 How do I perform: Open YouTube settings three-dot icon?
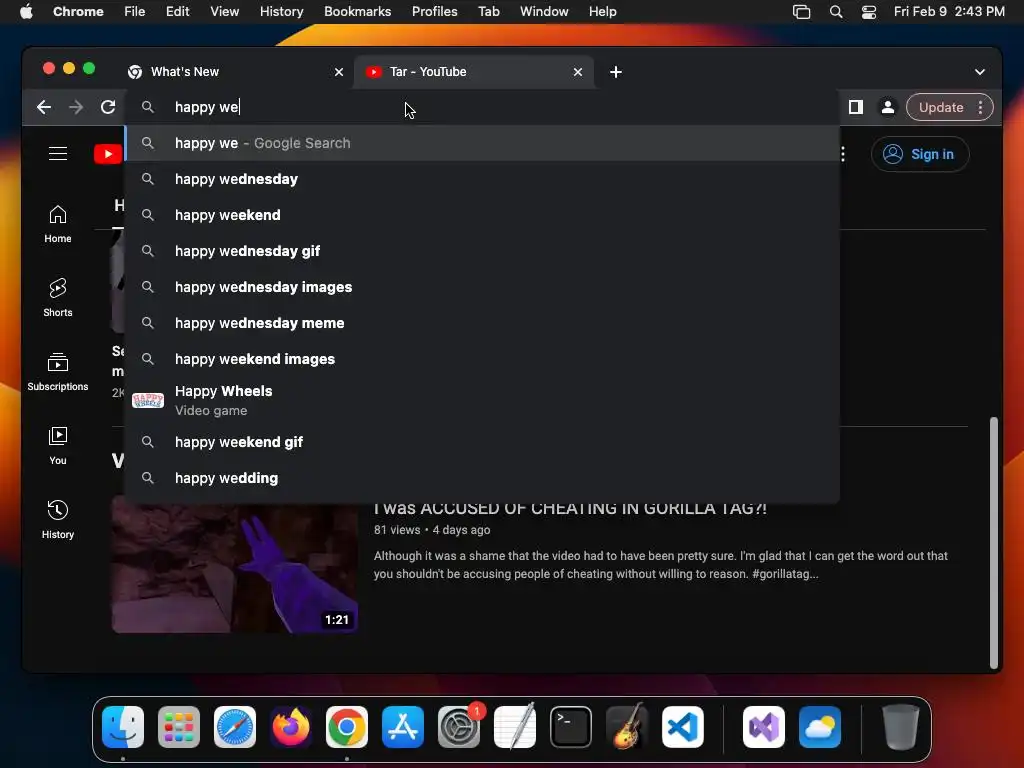point(843,154)
